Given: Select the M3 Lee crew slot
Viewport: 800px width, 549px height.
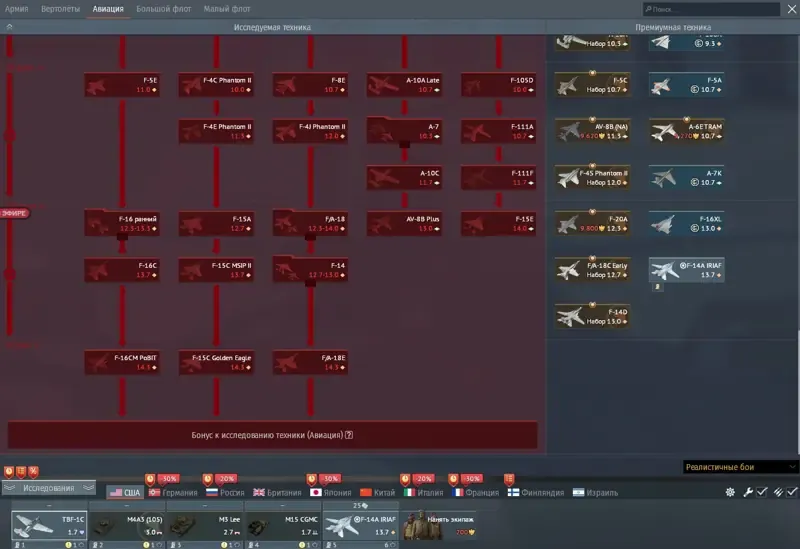Looking at the screenshot, I should tap(205, 525).
